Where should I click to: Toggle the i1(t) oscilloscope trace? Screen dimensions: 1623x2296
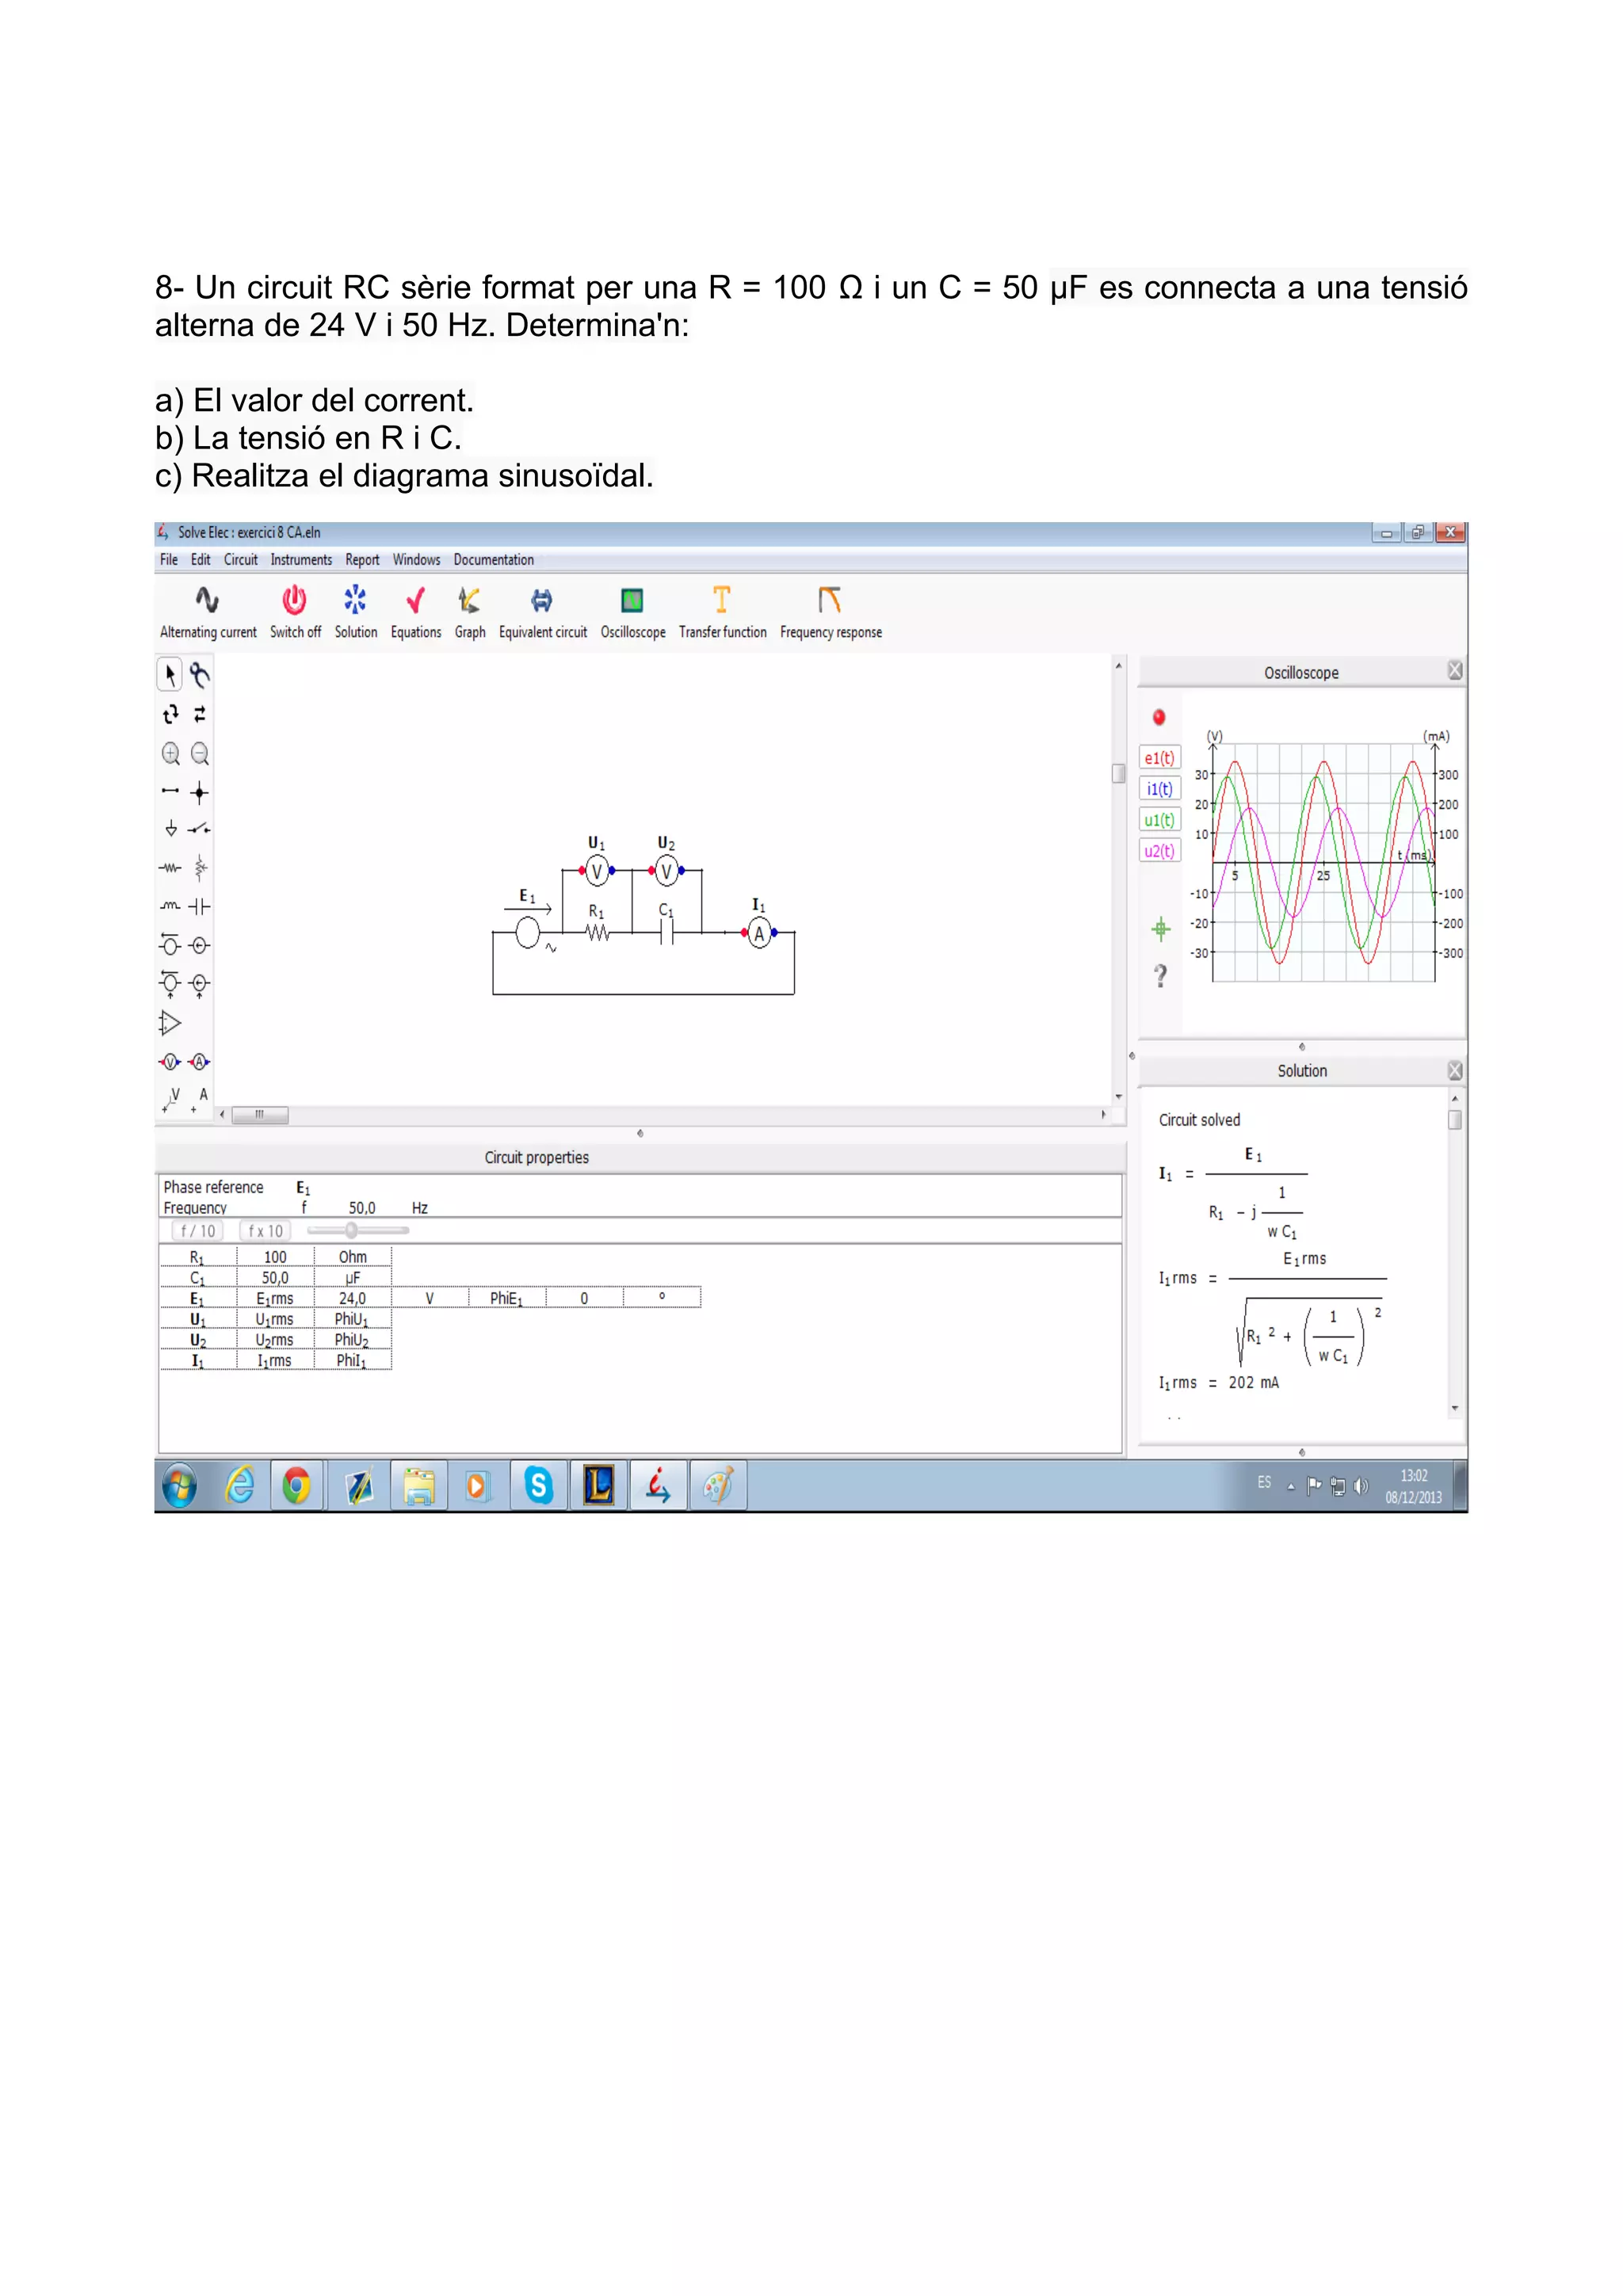point(1160,789)
